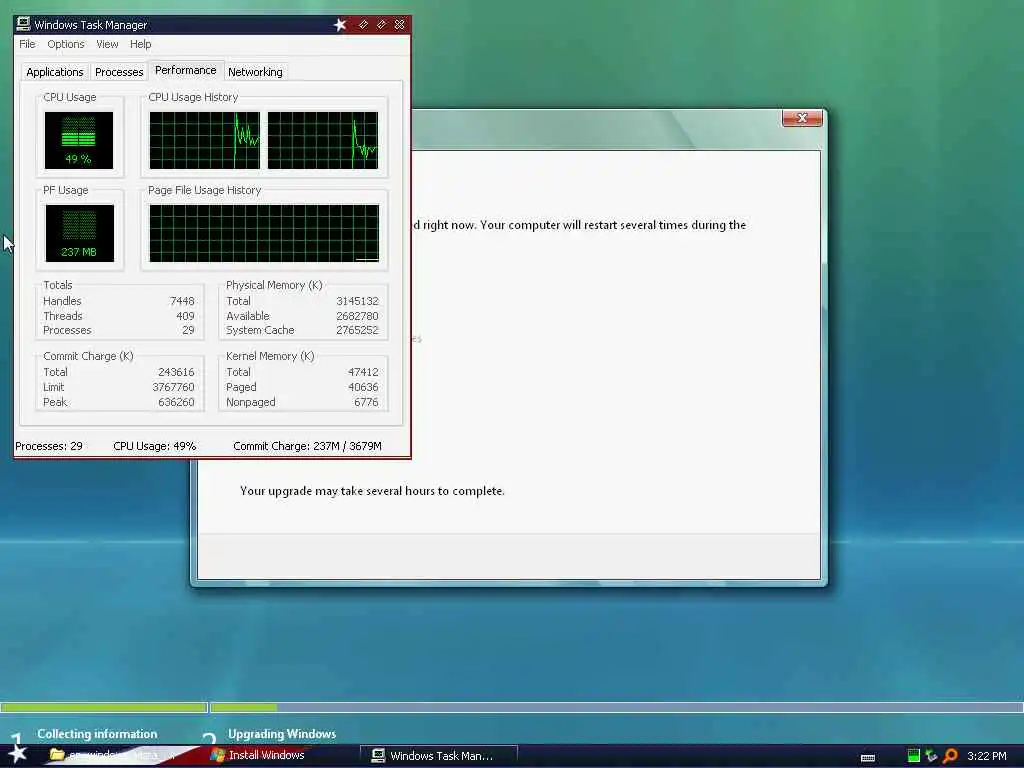Click the Page File Usage History graph
1024x768 pixels.
click(x=264, y=233)
